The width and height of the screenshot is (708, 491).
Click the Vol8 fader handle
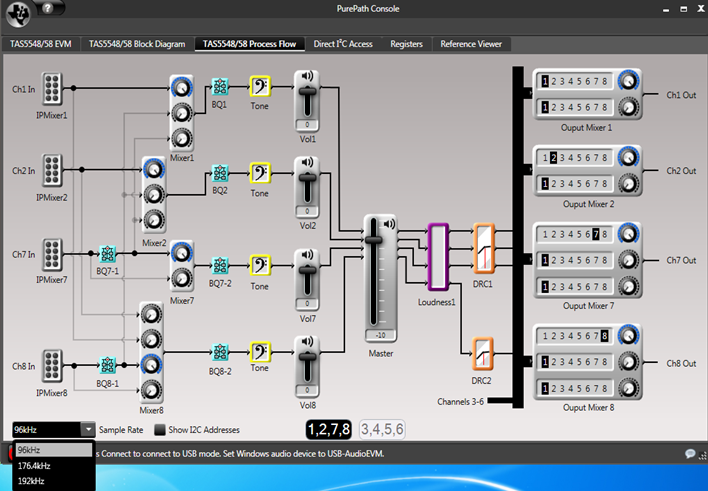(307, 357)
